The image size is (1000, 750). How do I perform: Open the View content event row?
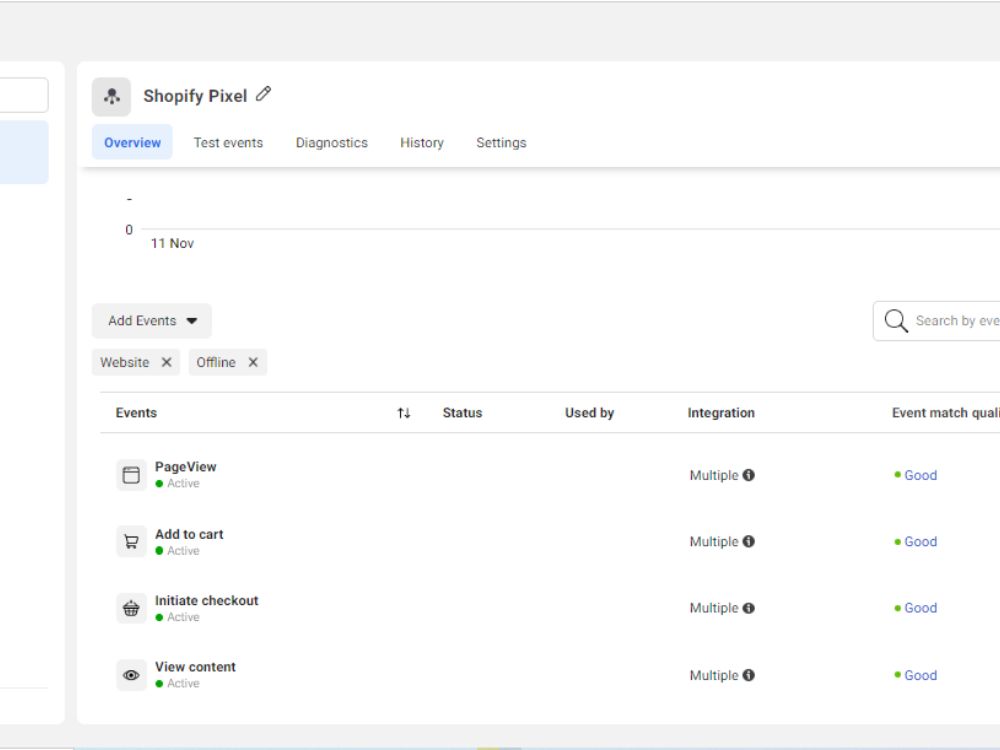coord(550,675)
